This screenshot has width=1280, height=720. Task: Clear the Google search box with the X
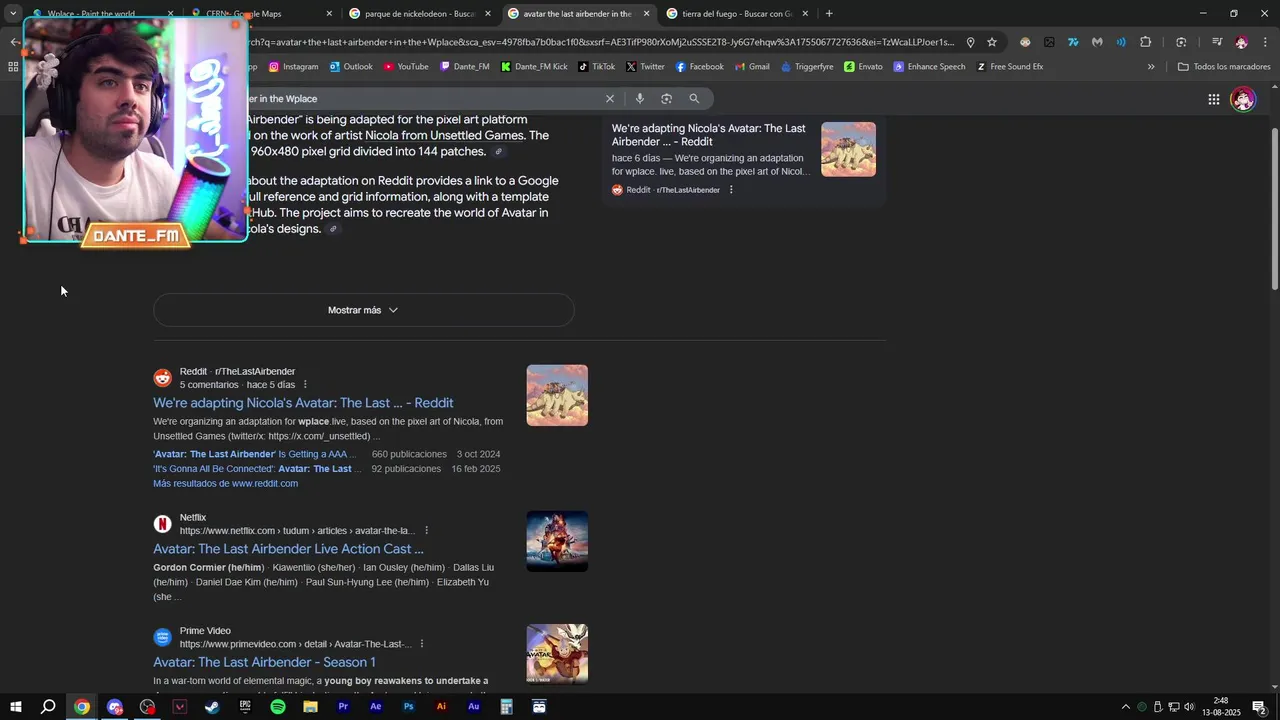[x=609, y=99]
